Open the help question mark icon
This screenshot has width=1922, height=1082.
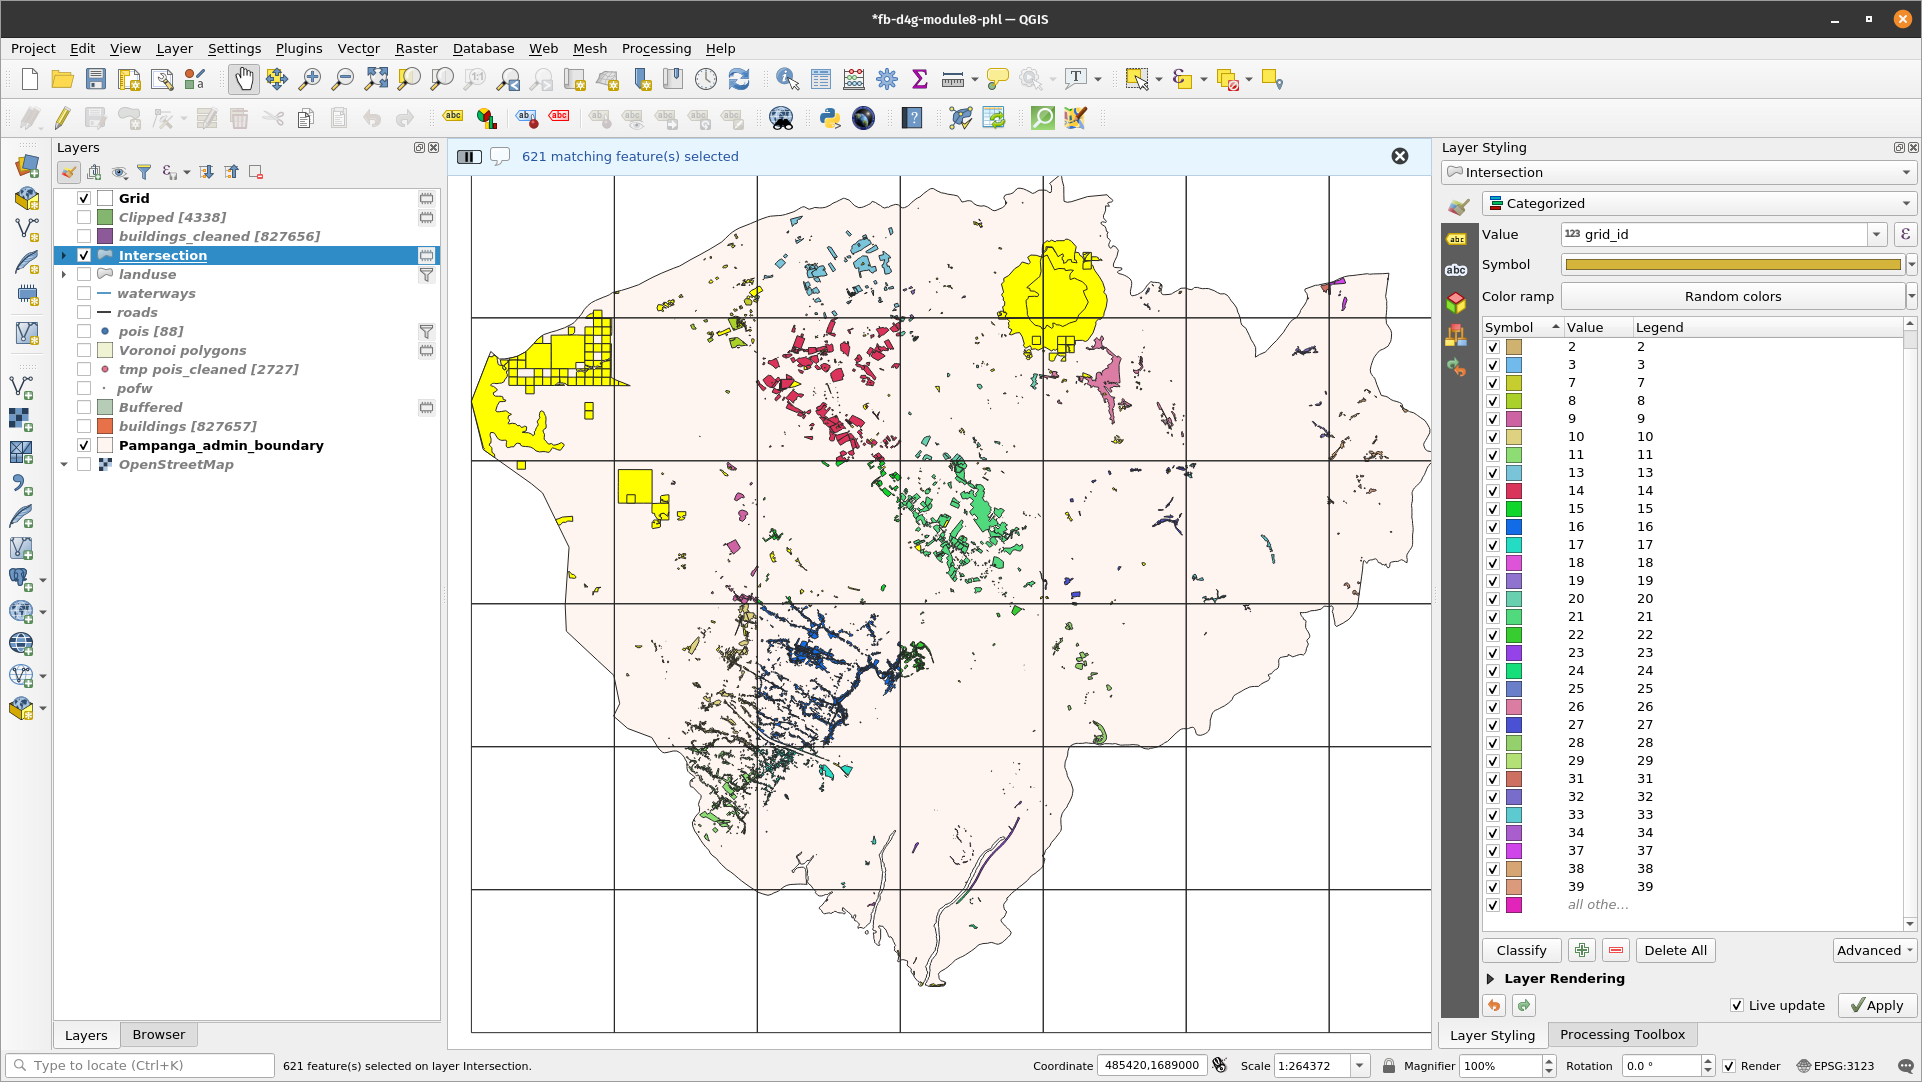point(912,119)
